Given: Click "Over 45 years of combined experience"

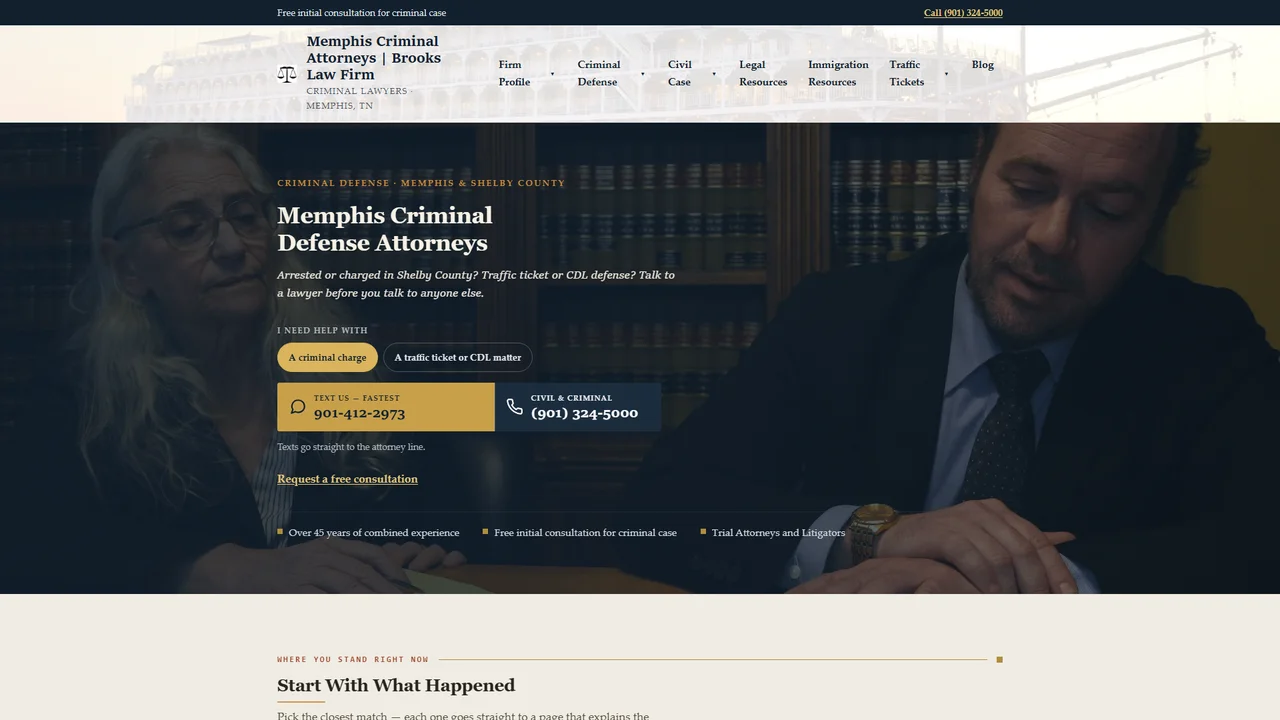Looking at the screenshot, I should (374, 533).
